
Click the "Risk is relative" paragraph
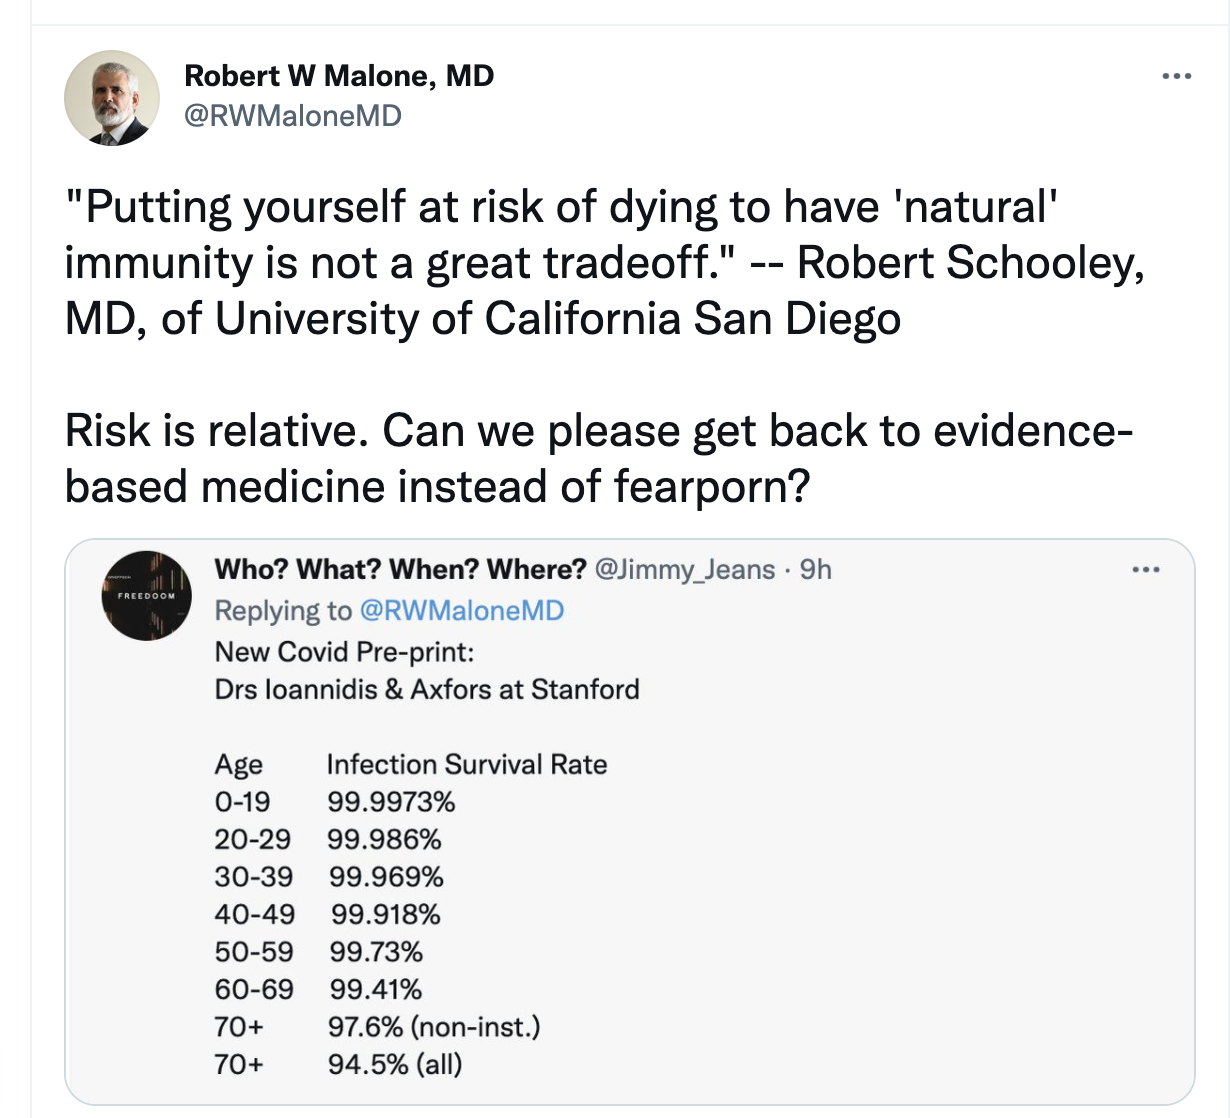coord(598,459)
